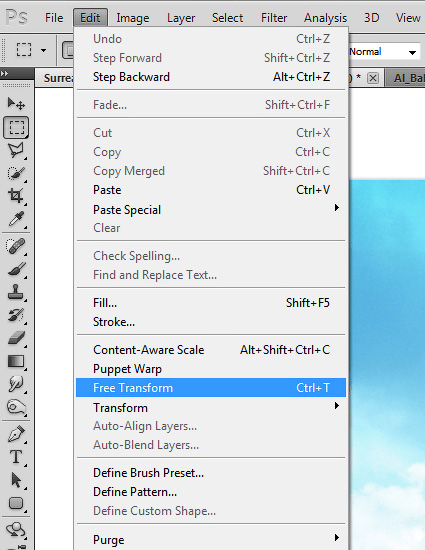
Task: Select the Quick Selection tool
Action: pyautogui.click(x=16, y=173)
